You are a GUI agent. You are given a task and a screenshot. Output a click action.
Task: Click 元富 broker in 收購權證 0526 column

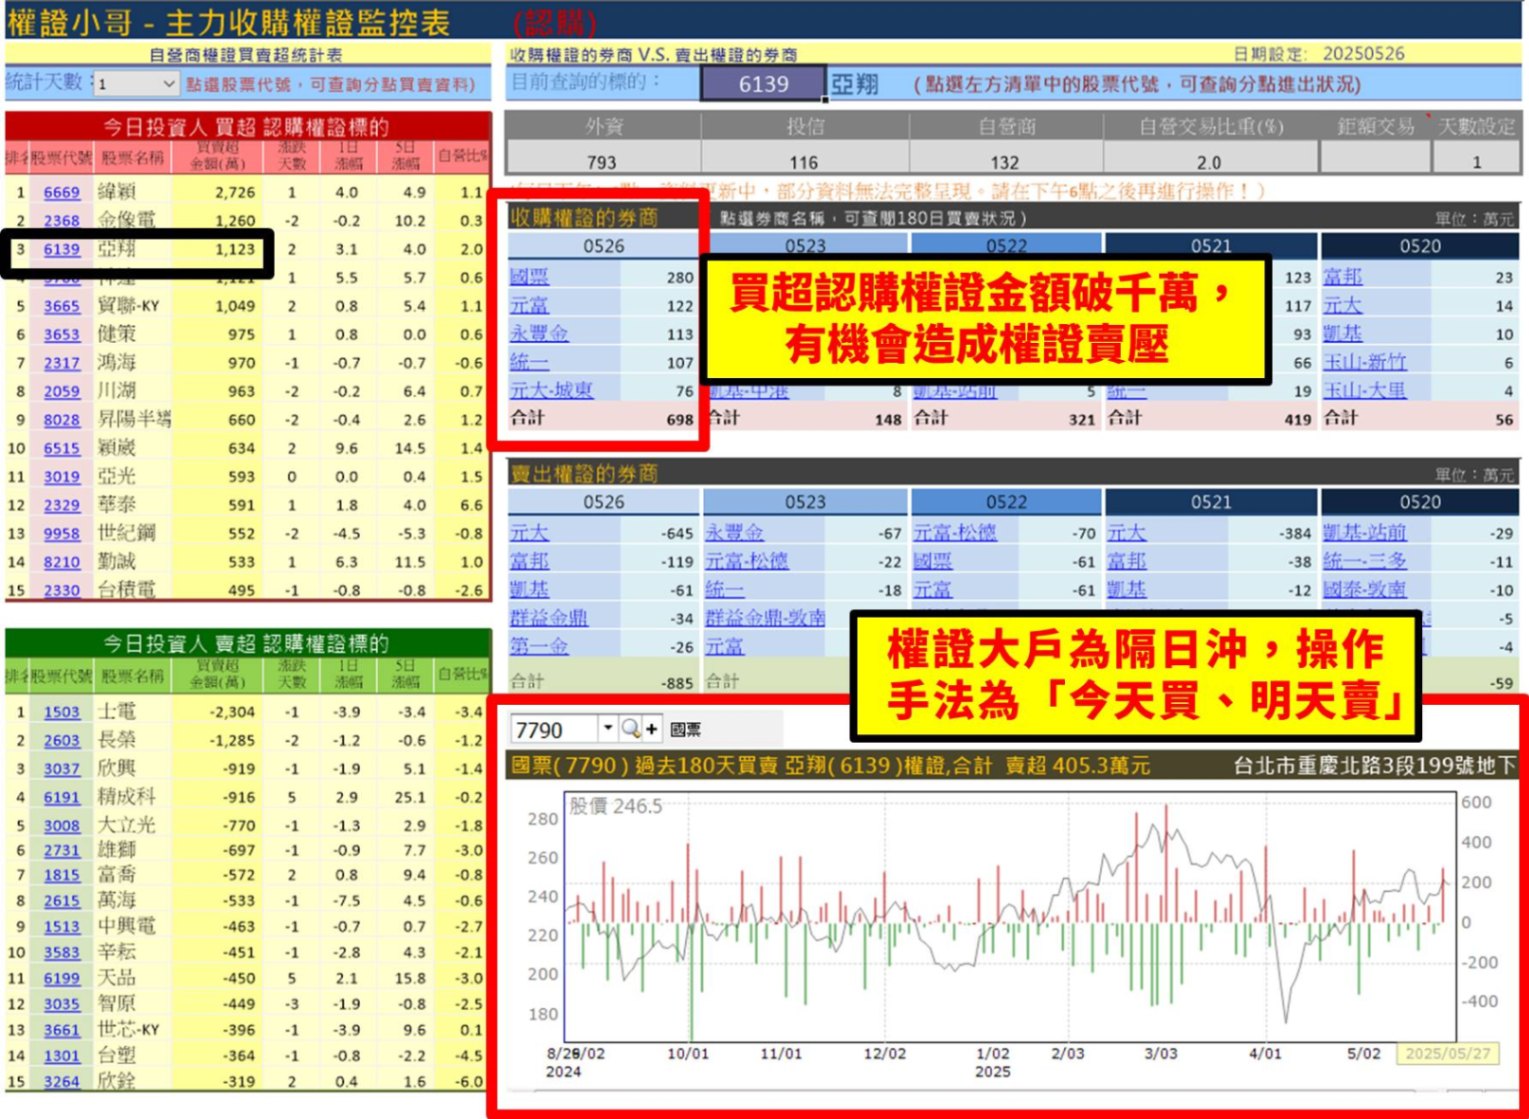pyautogui.click(x=529, y=305)
